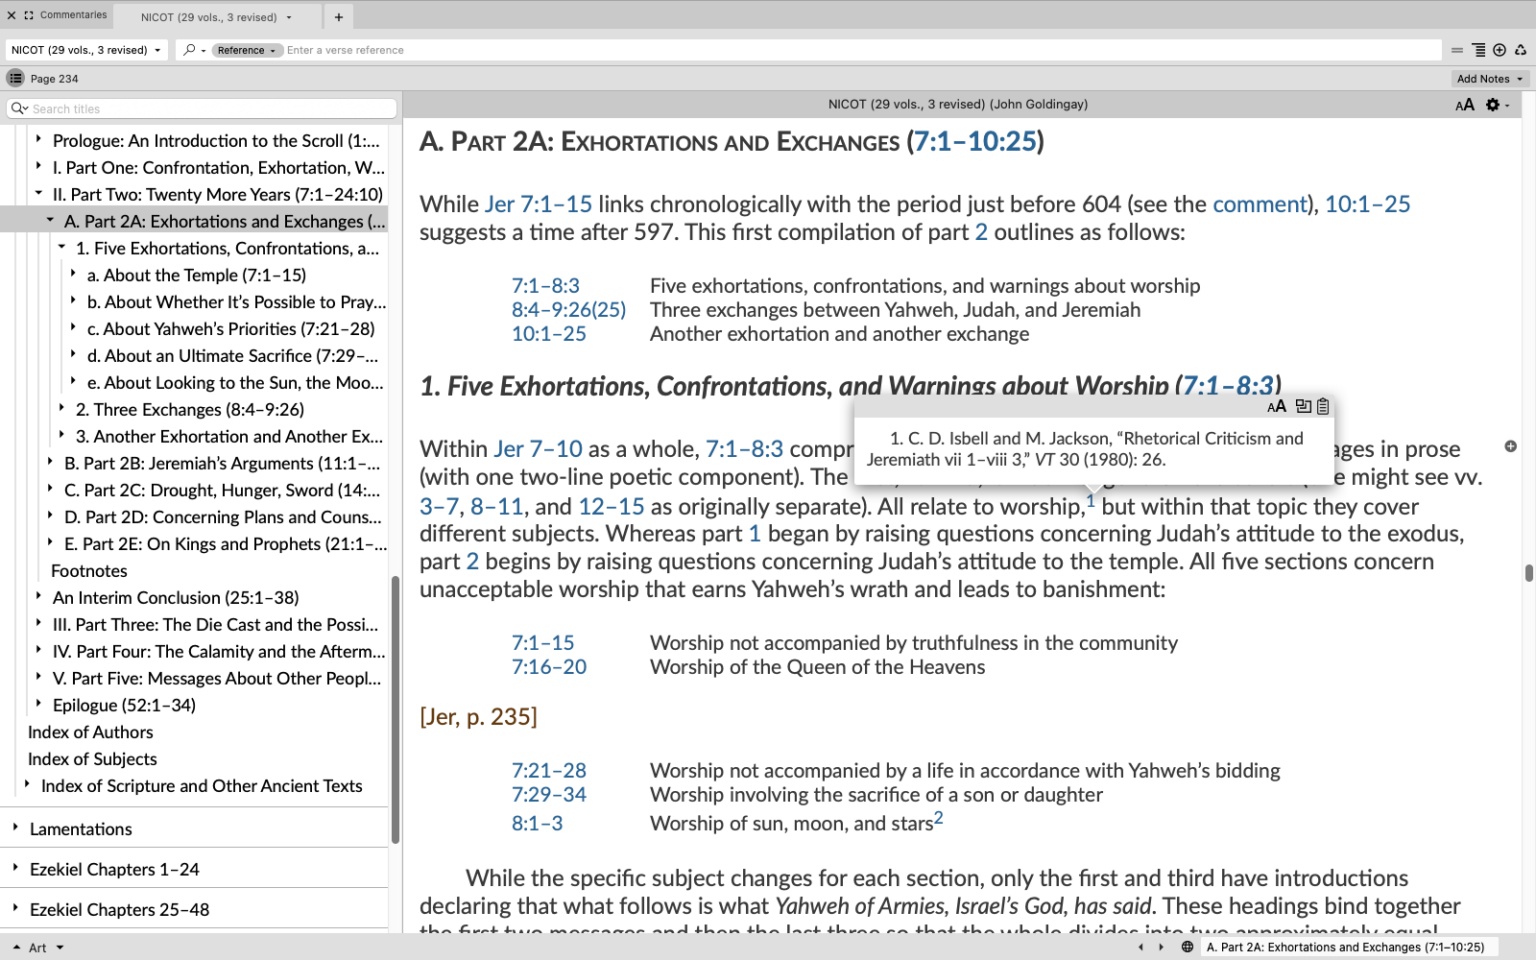
Task: Click the Search titles field
Action: pyautogui.click(x=202, y=108)
